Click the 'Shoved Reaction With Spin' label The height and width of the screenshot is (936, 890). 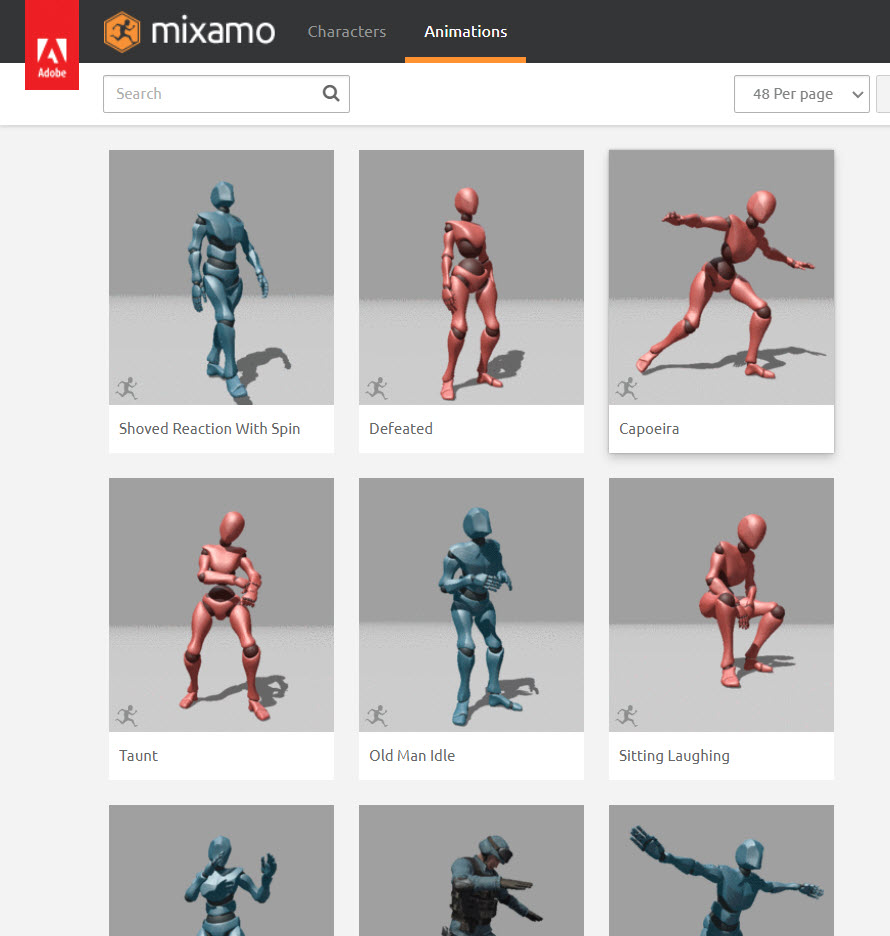pos(210,429)
